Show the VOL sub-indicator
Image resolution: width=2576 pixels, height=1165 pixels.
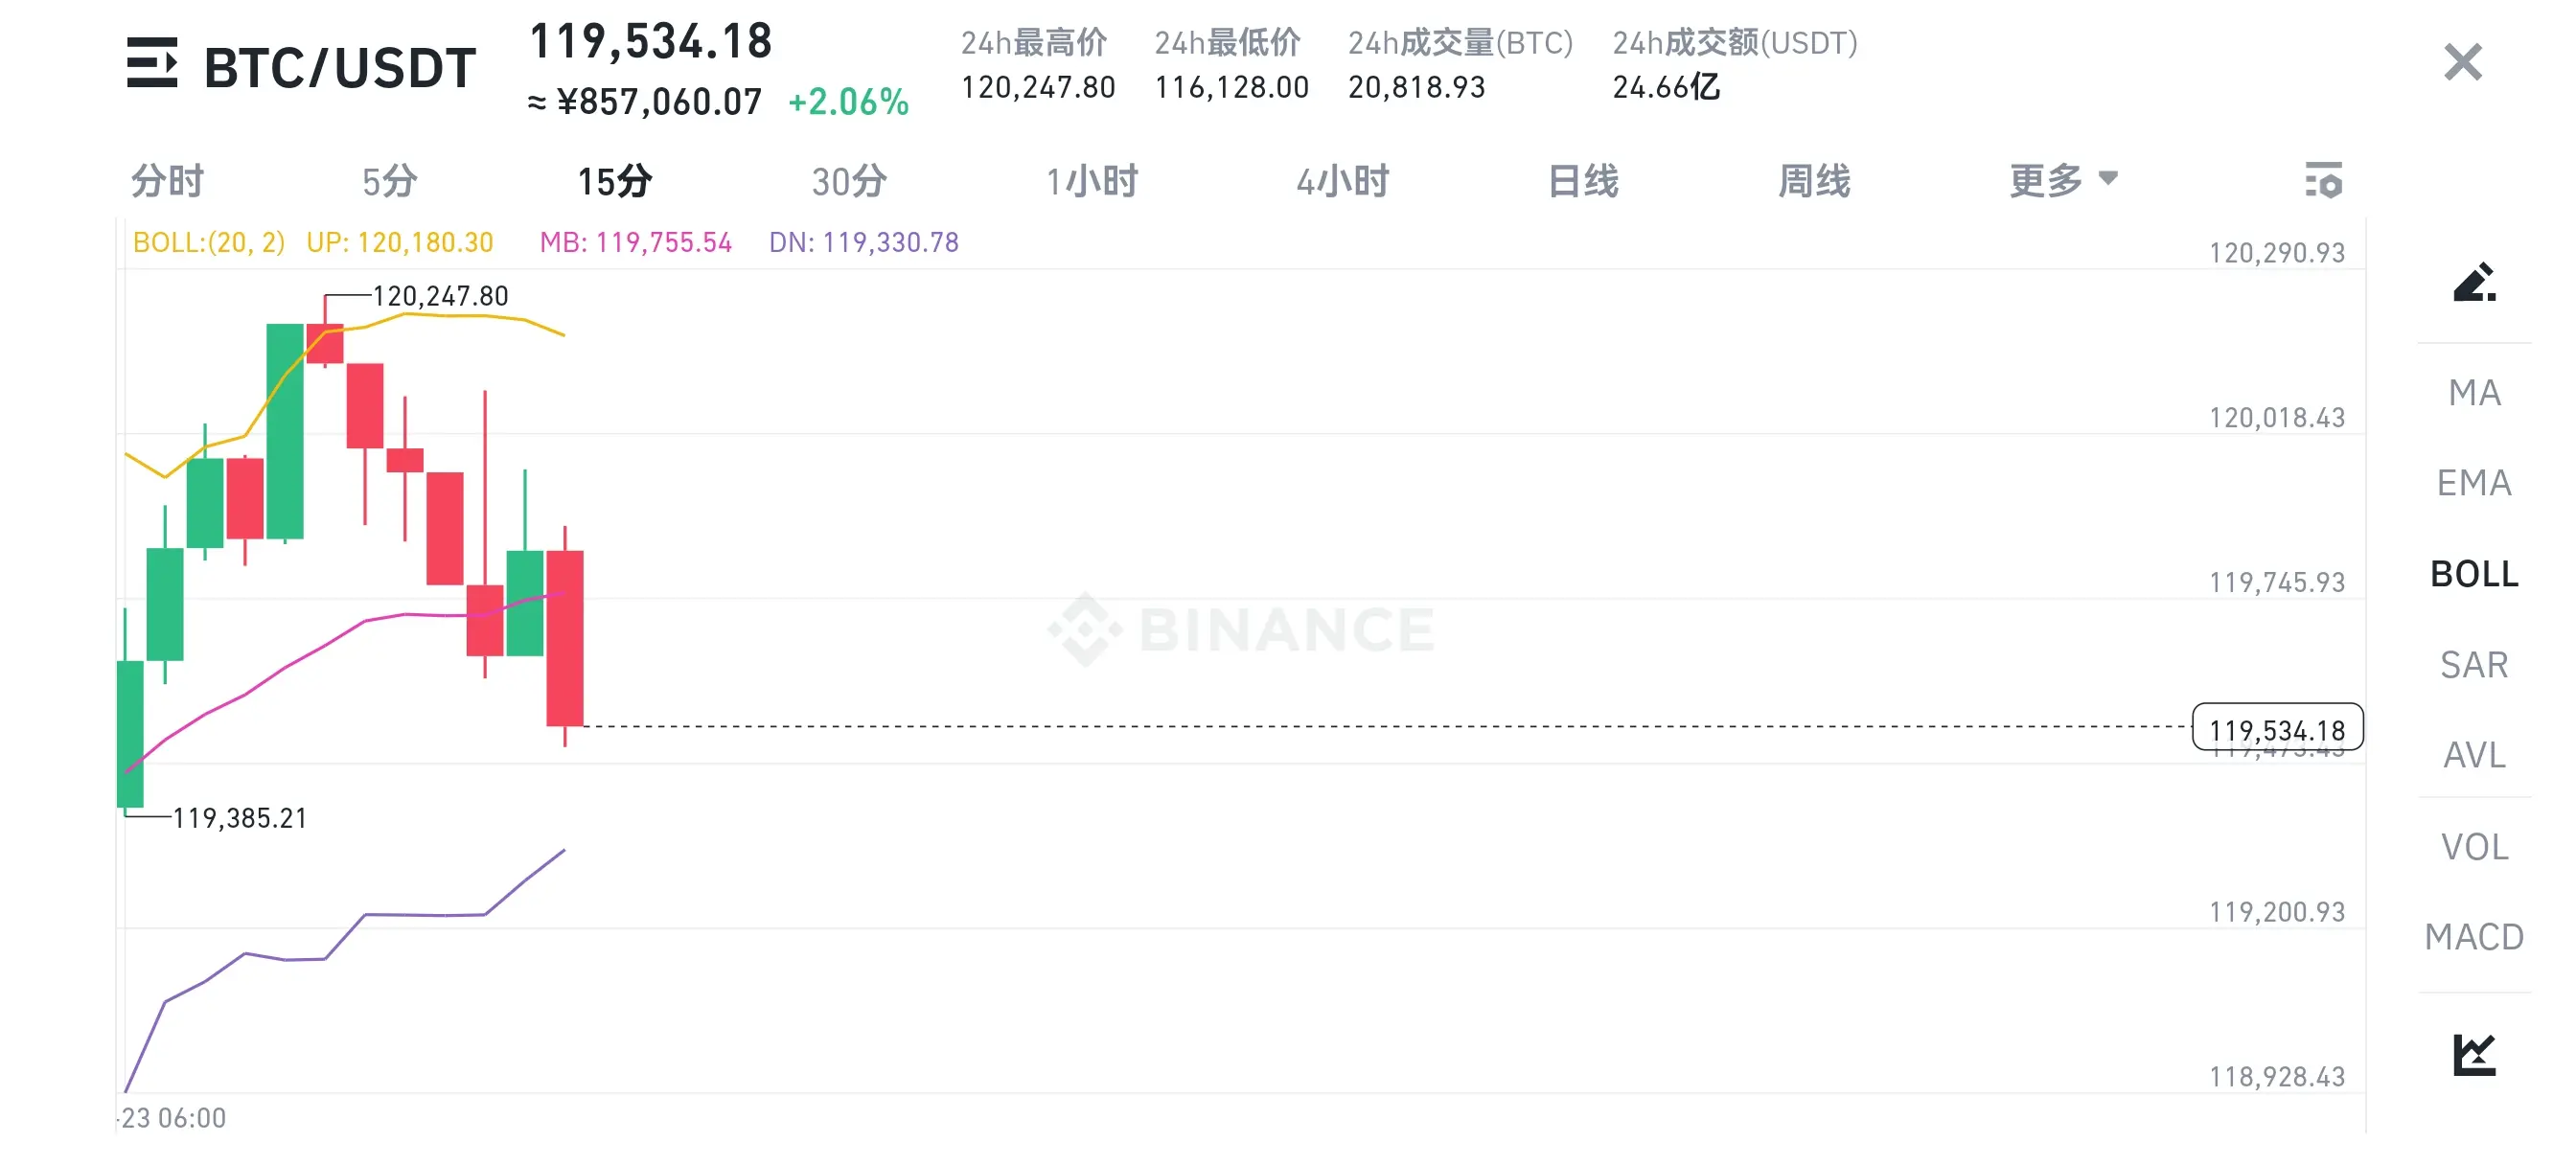[2474, 847]
